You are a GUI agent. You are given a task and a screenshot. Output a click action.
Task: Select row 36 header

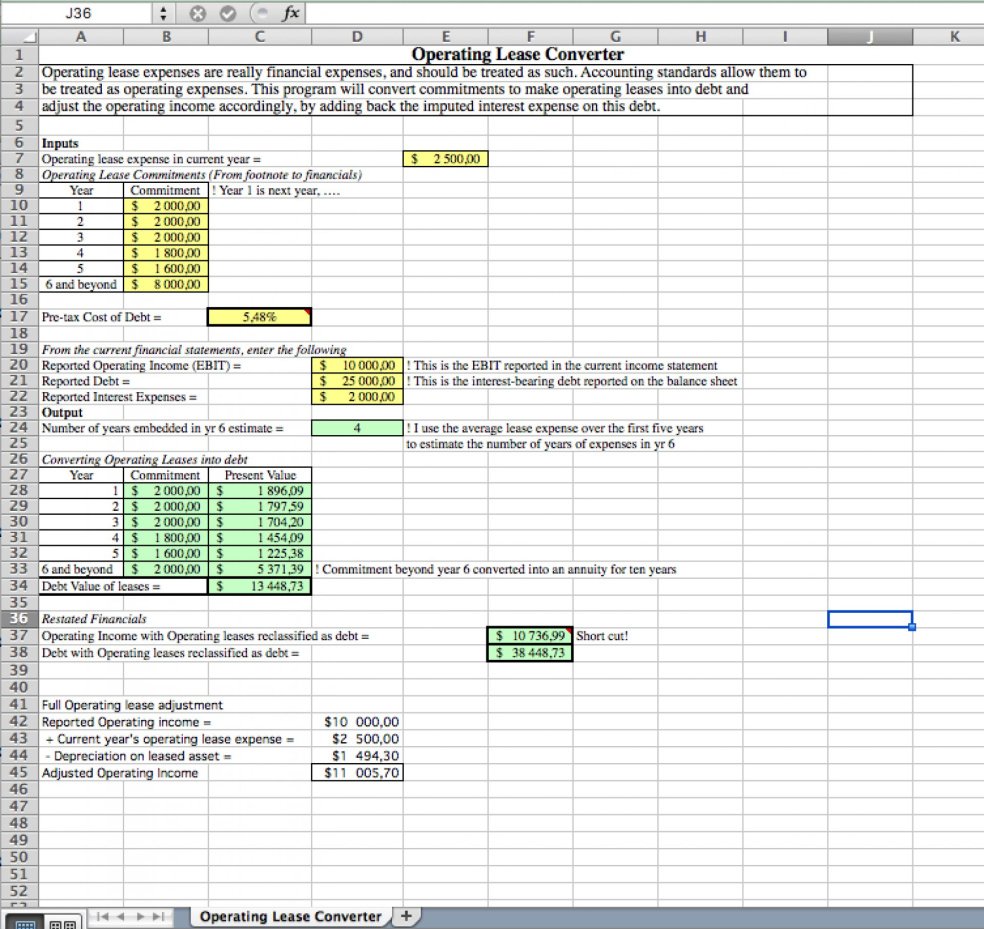click(x=18, y=618)
